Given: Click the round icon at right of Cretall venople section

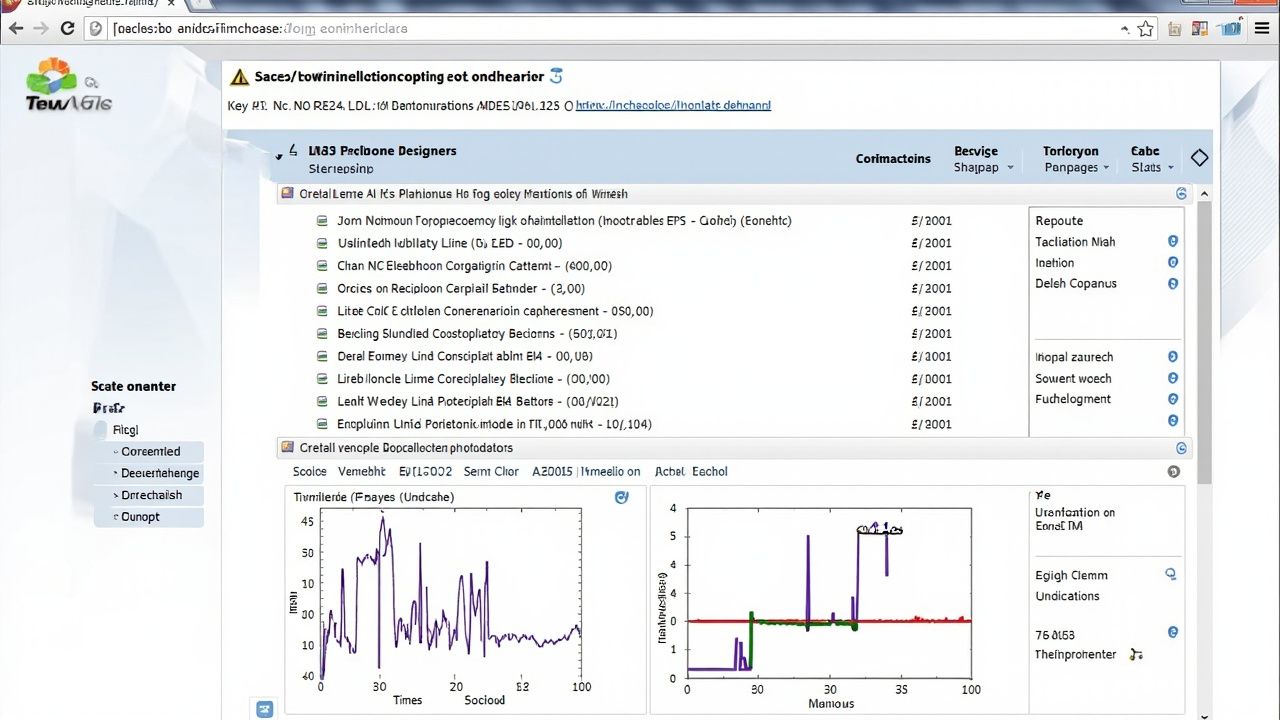Looking at the screenshot, I should point(1181,449).
